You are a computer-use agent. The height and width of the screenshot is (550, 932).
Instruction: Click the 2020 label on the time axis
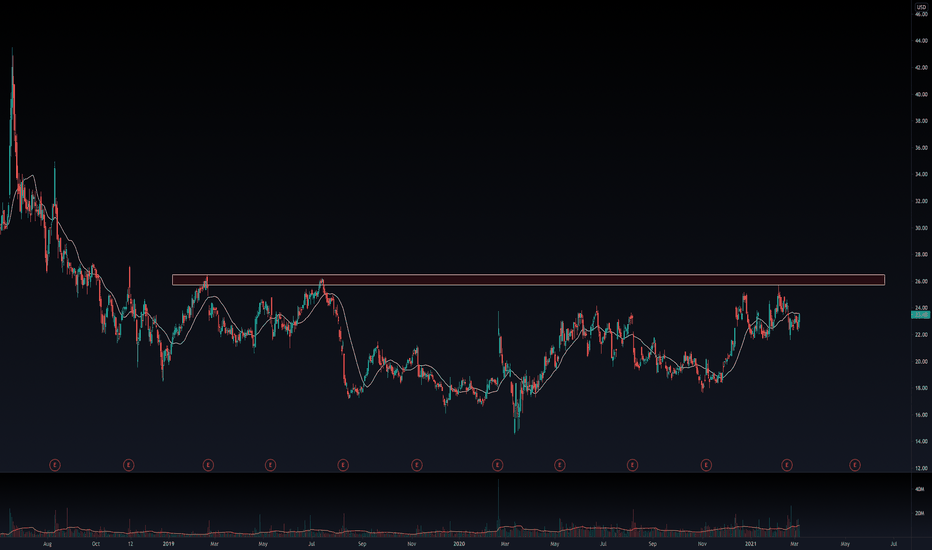tap(459, 543)
